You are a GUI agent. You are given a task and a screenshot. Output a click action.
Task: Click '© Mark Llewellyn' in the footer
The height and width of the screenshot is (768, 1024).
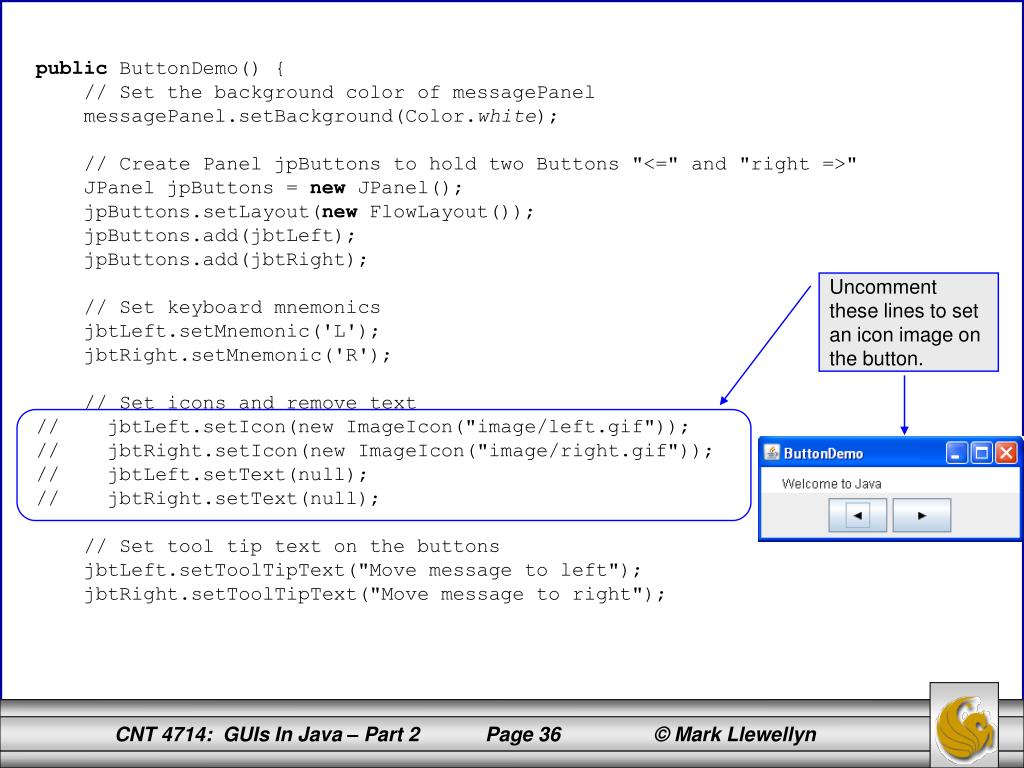[x=735, y=735]
